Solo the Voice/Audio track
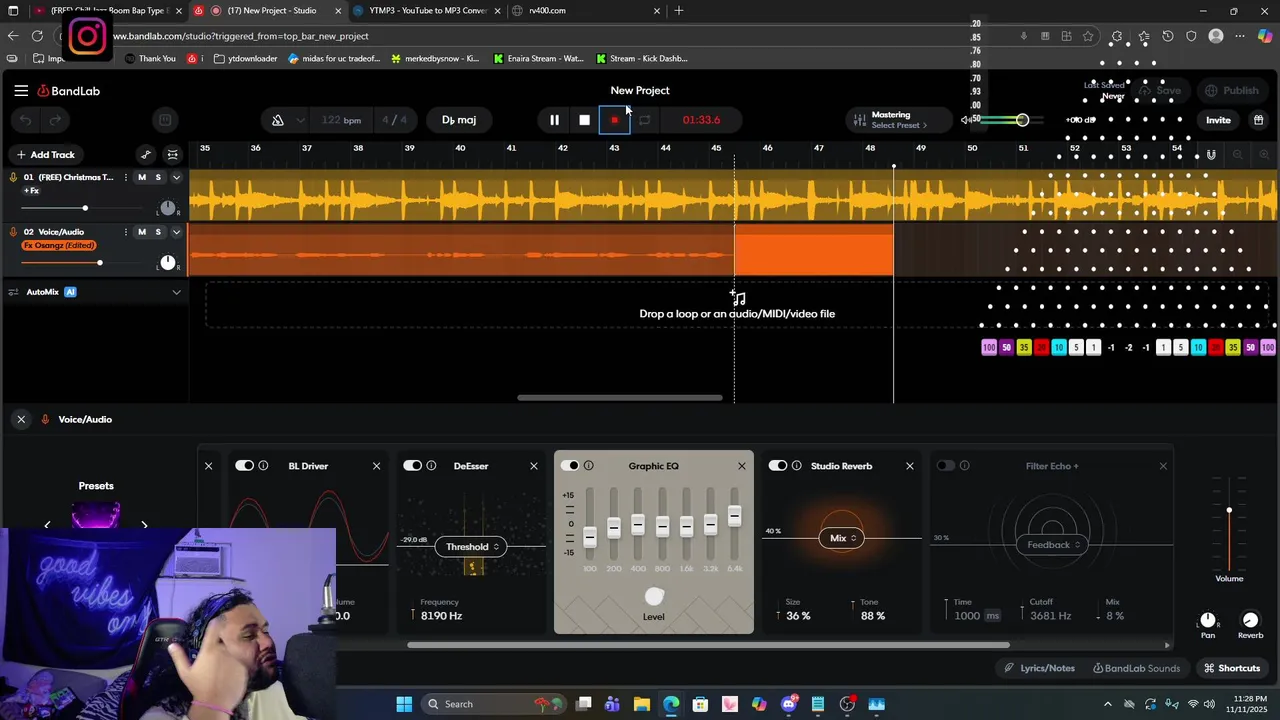This screenshot has height=720, width=1280. click(x=158, y=232)
